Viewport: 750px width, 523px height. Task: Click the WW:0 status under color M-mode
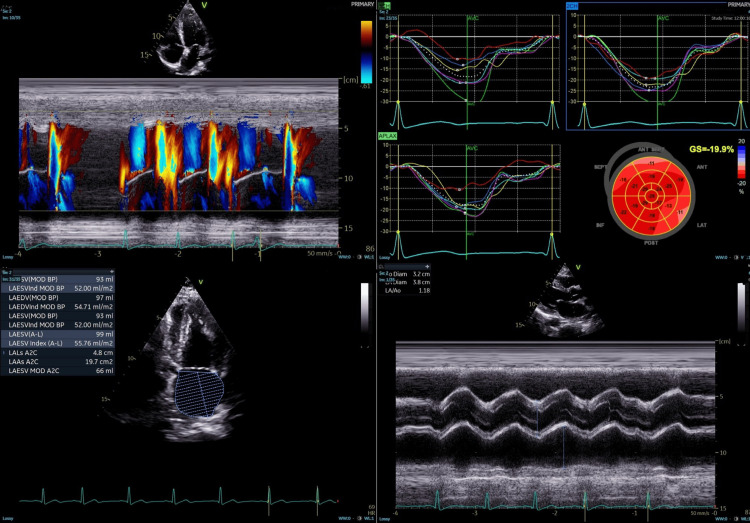[344, 257]
